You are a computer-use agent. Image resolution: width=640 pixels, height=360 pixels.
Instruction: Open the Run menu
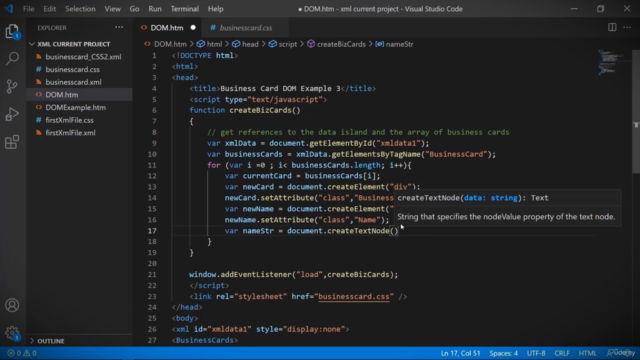(155, 9)
